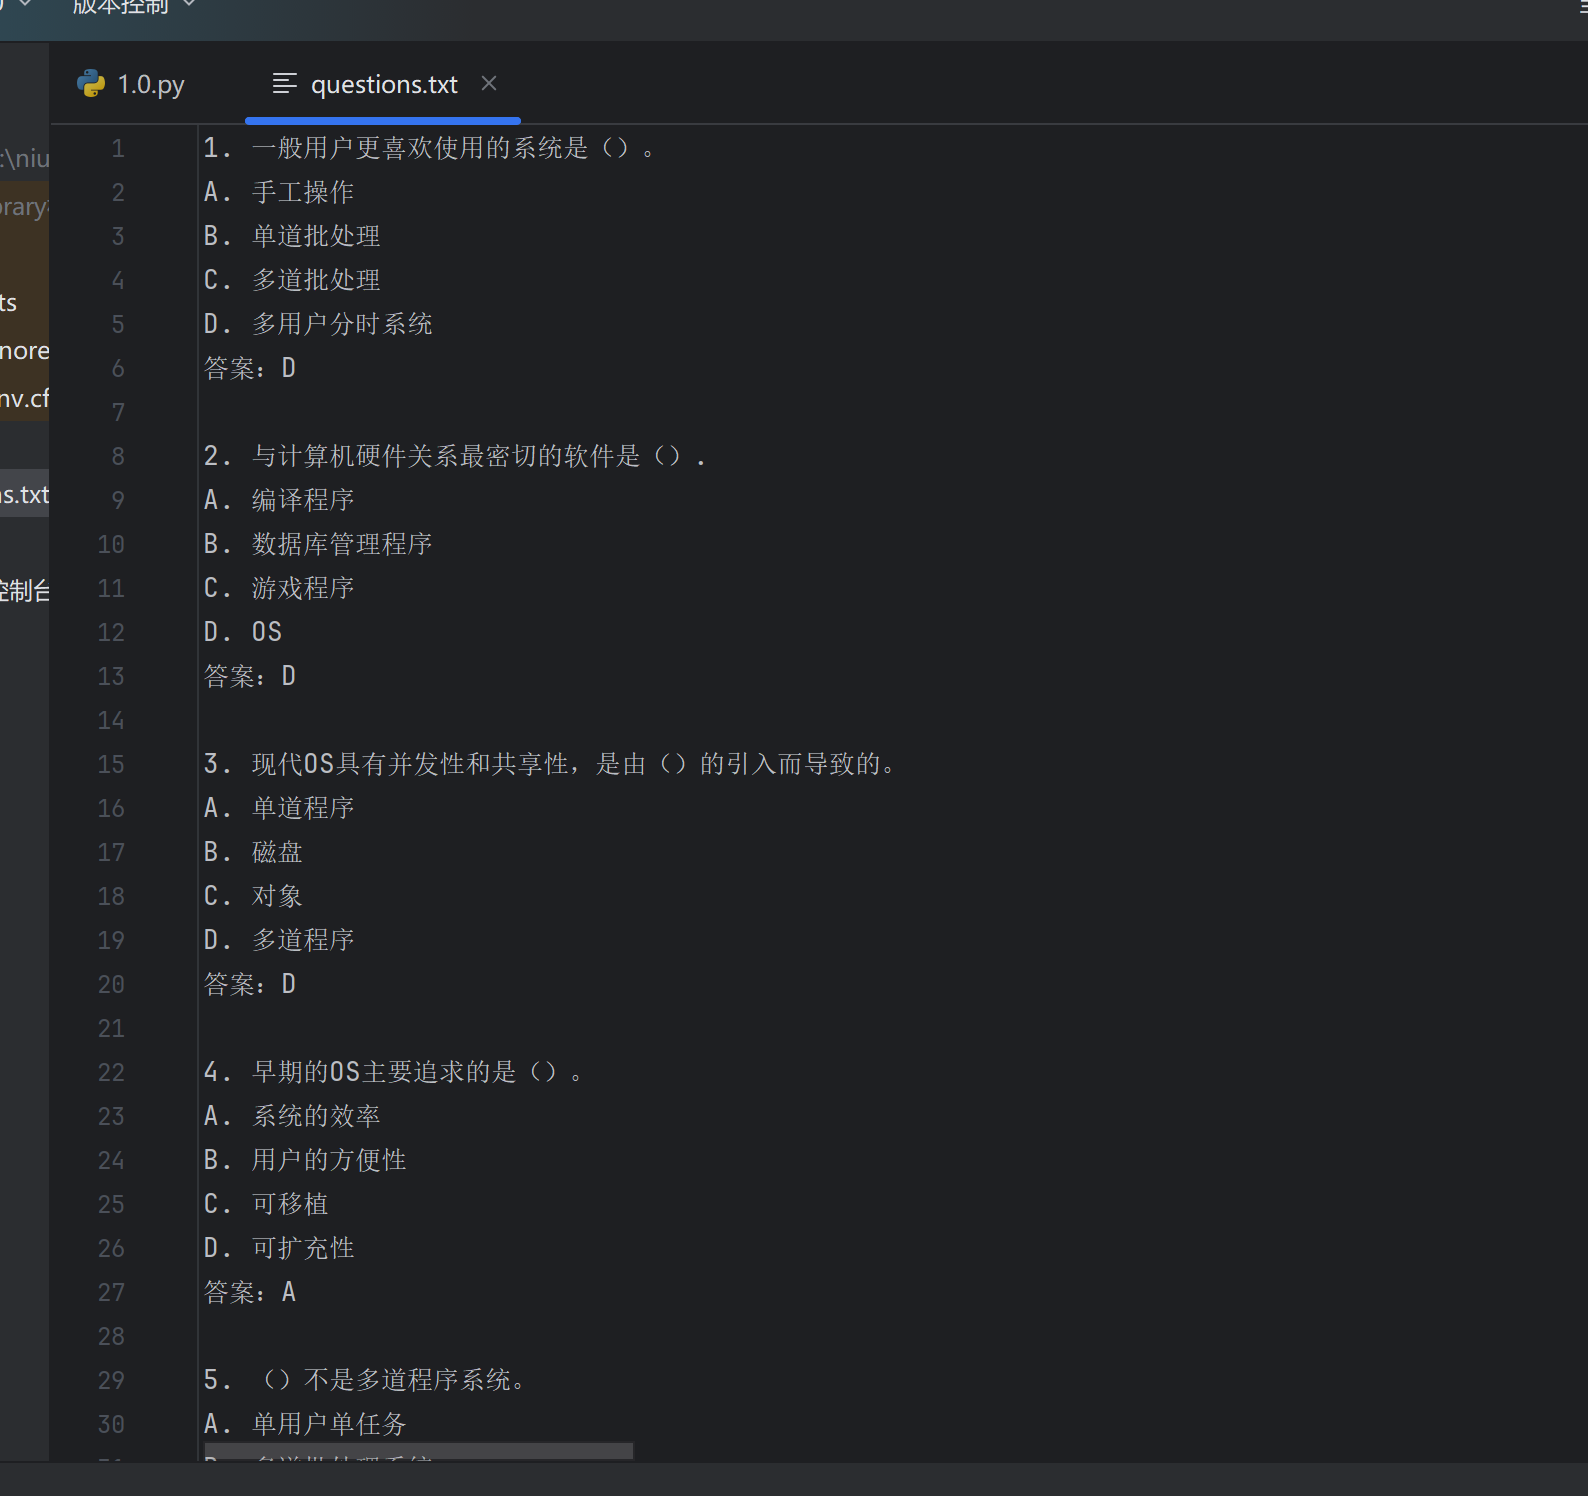This screenshot has height=1496, width=1588.
Task: Open the 版本控制 dropdown menu
Action: pyautogui.click(x=132, y=7)
